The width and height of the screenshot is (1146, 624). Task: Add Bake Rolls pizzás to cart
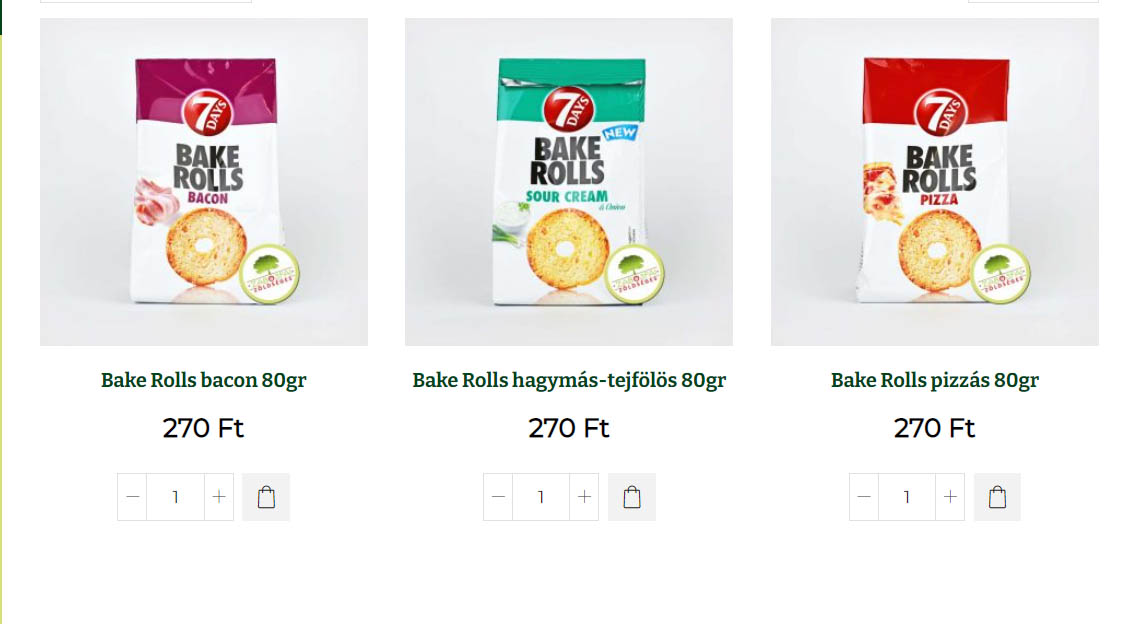pyautogui.click(x=997, y=497)
